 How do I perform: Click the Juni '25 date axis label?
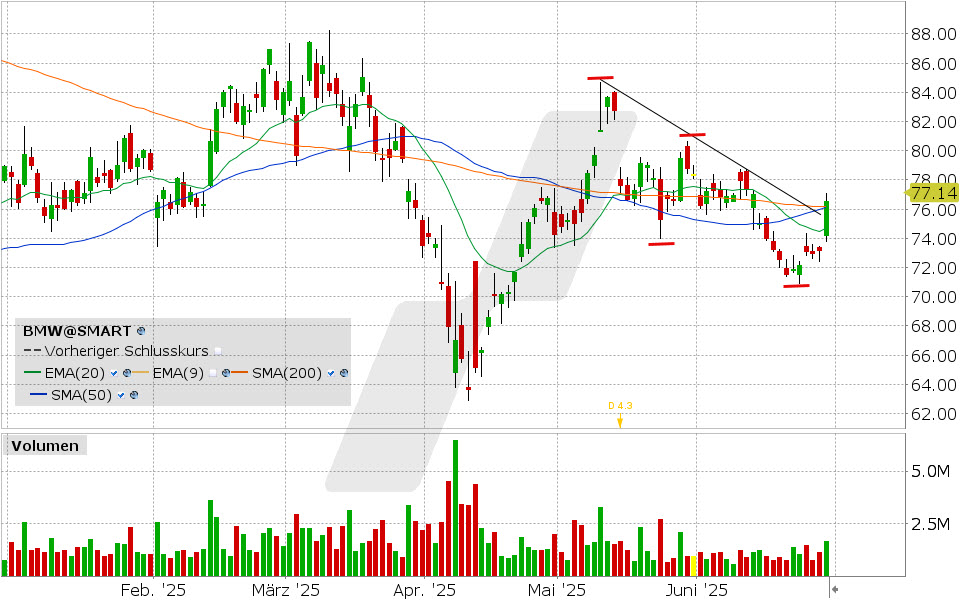tap(697, 590)
